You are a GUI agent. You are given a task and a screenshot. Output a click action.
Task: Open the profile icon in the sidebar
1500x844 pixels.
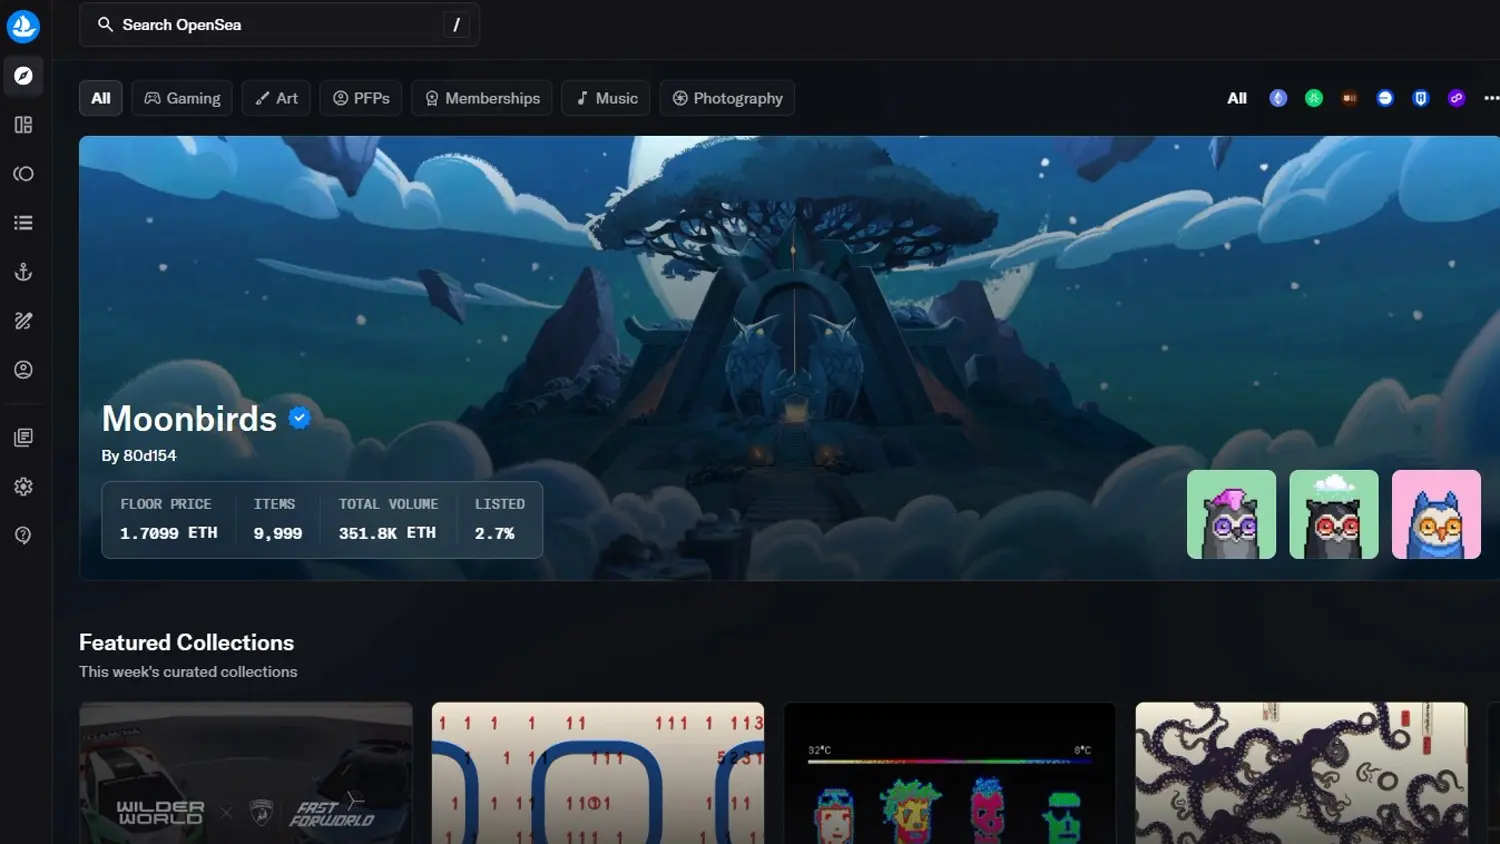tap(23, 370)
